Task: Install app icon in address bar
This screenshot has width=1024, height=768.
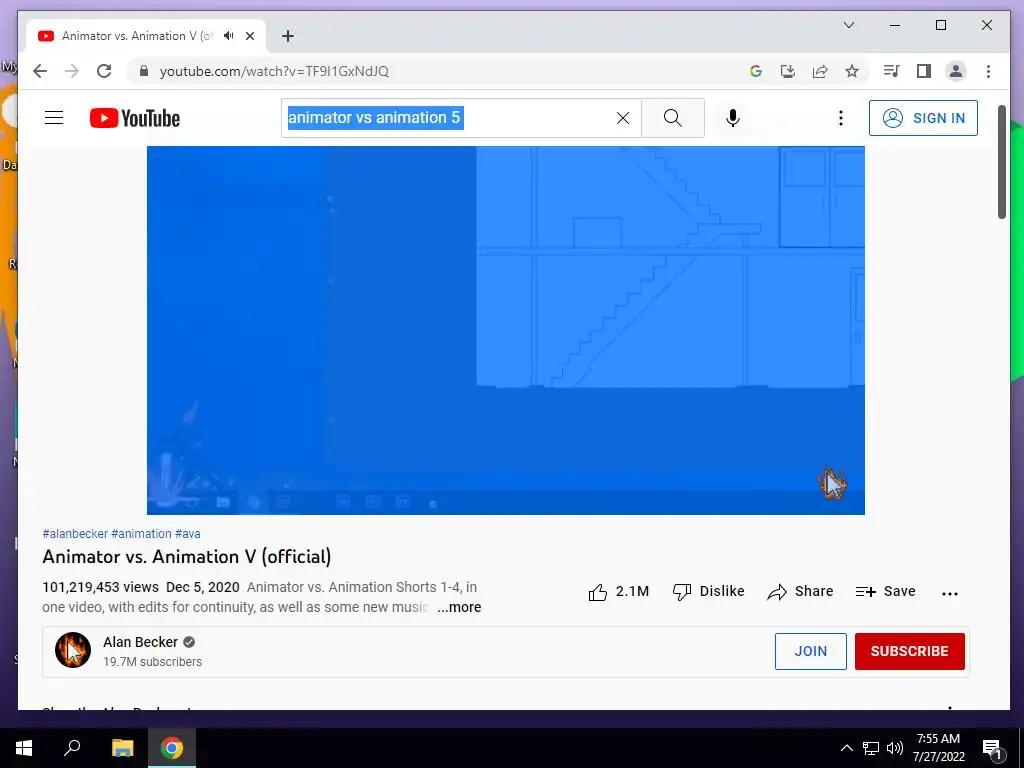Action: [788, 71]
